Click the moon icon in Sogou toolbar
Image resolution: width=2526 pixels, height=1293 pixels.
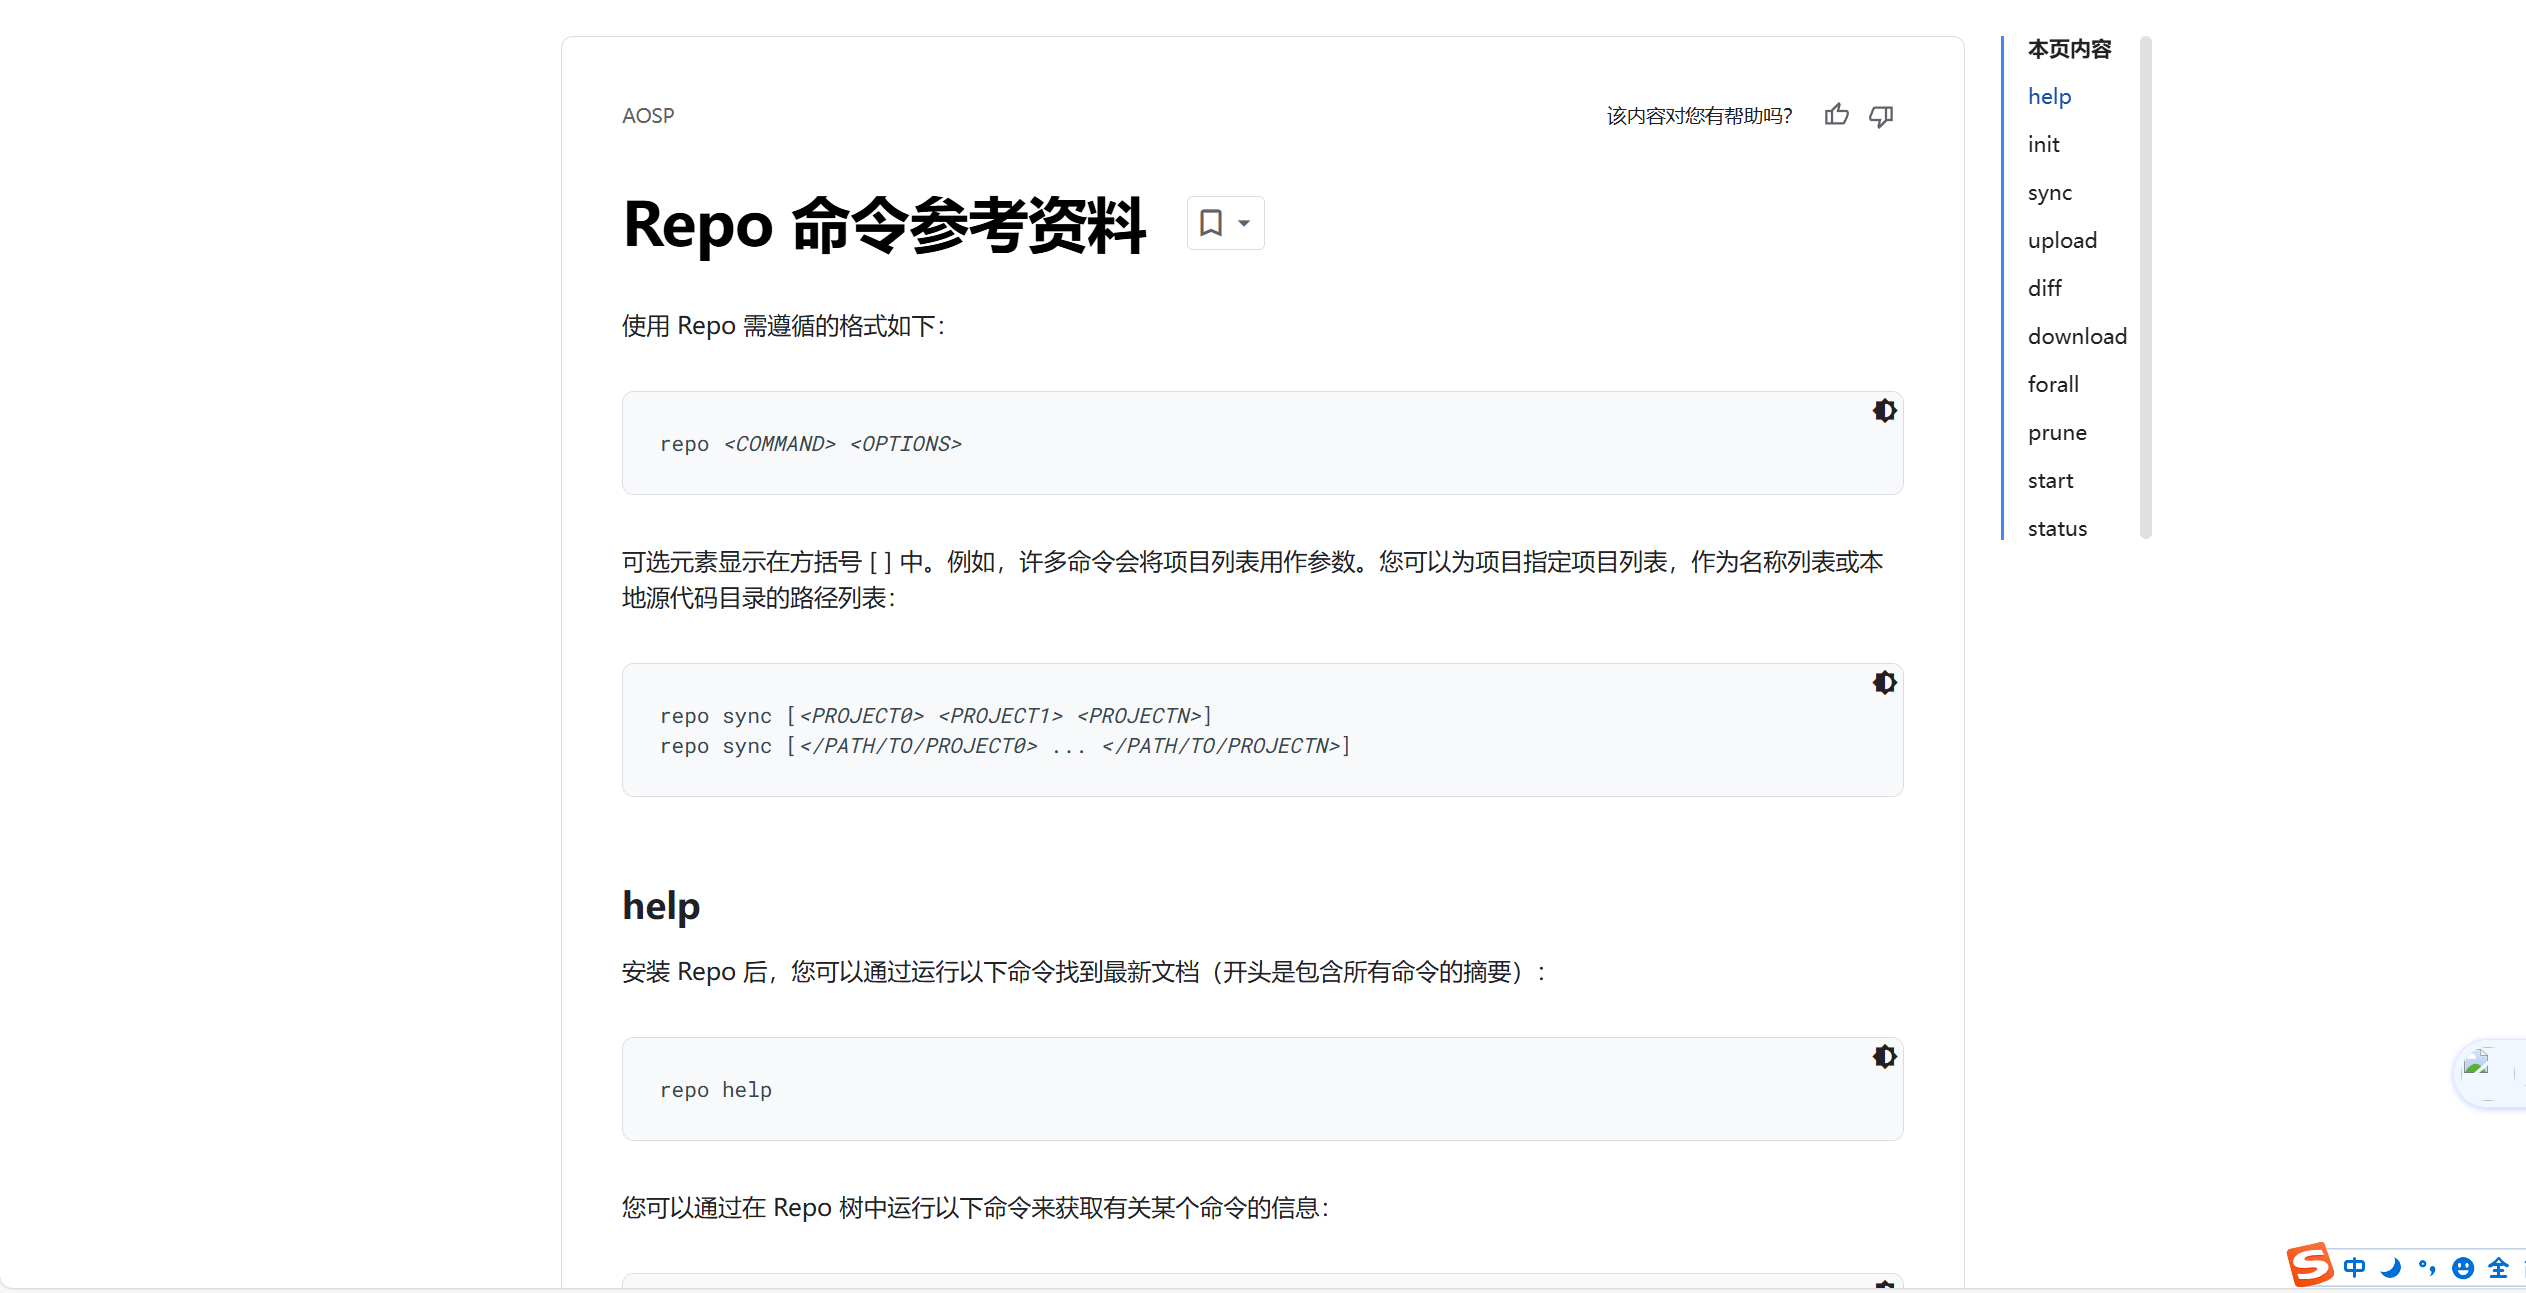2391,1268
